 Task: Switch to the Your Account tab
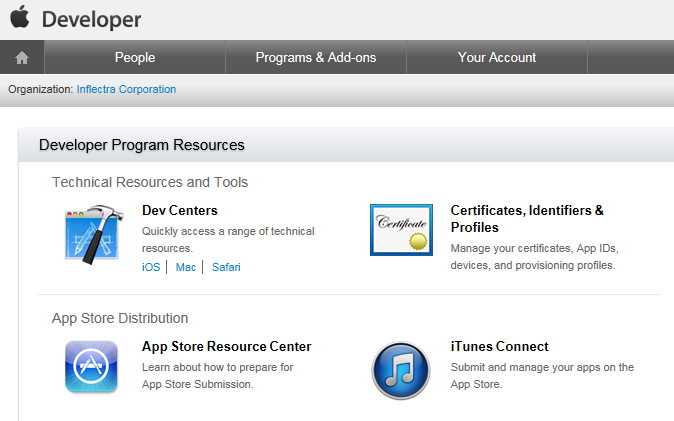coord(496,57)
